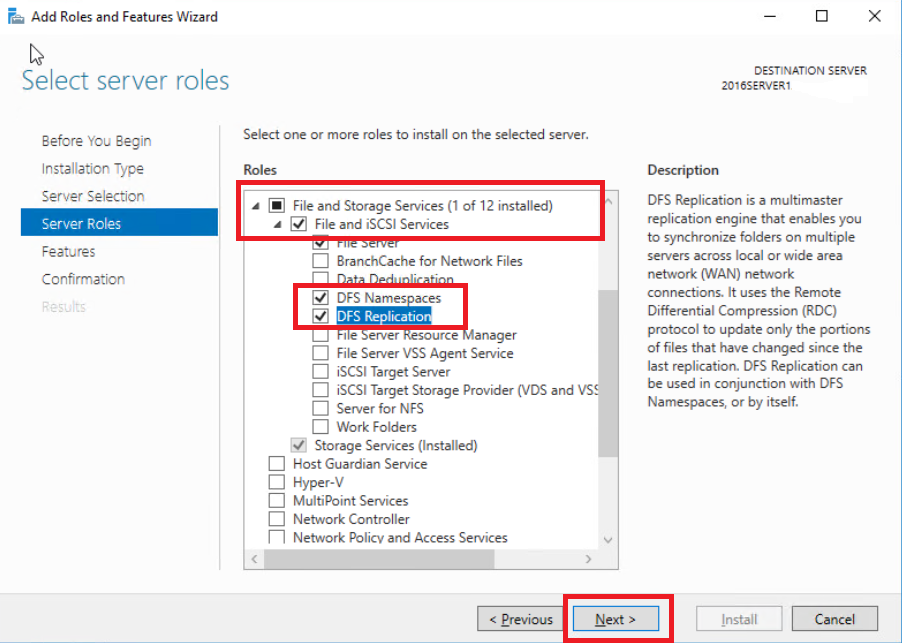Check the Server for NFS box
The height and width of the screenshot is (643, 902).
coord(320,408)
